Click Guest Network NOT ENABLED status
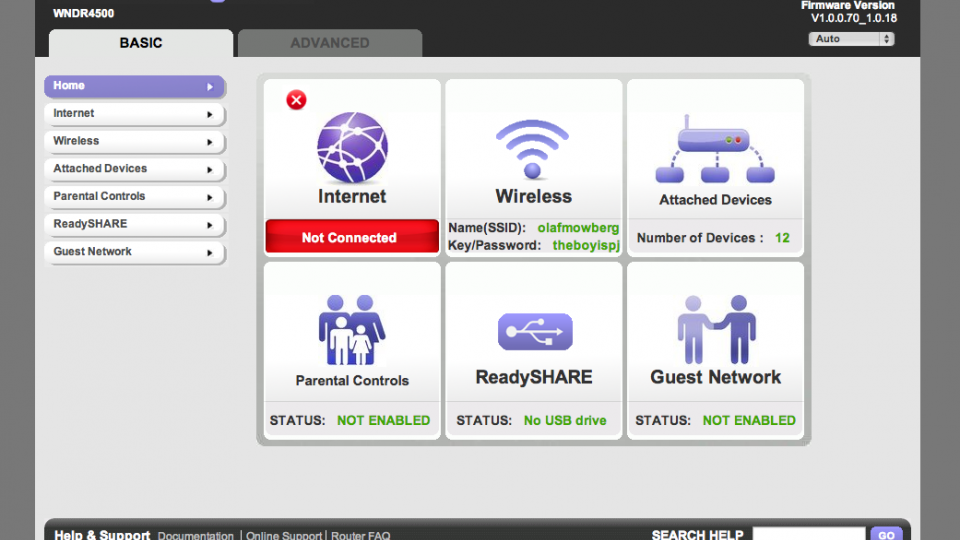 [x=749, y=421]
